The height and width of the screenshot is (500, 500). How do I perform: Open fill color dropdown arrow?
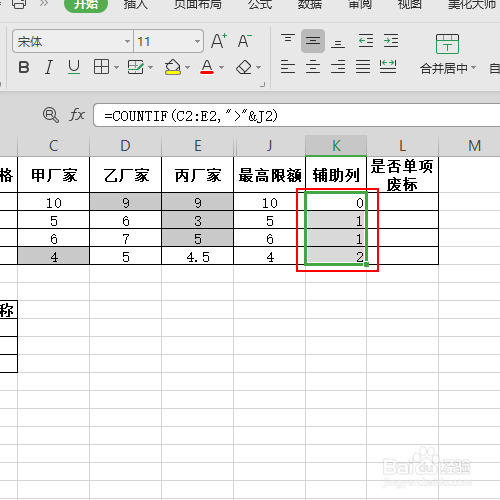188,68
